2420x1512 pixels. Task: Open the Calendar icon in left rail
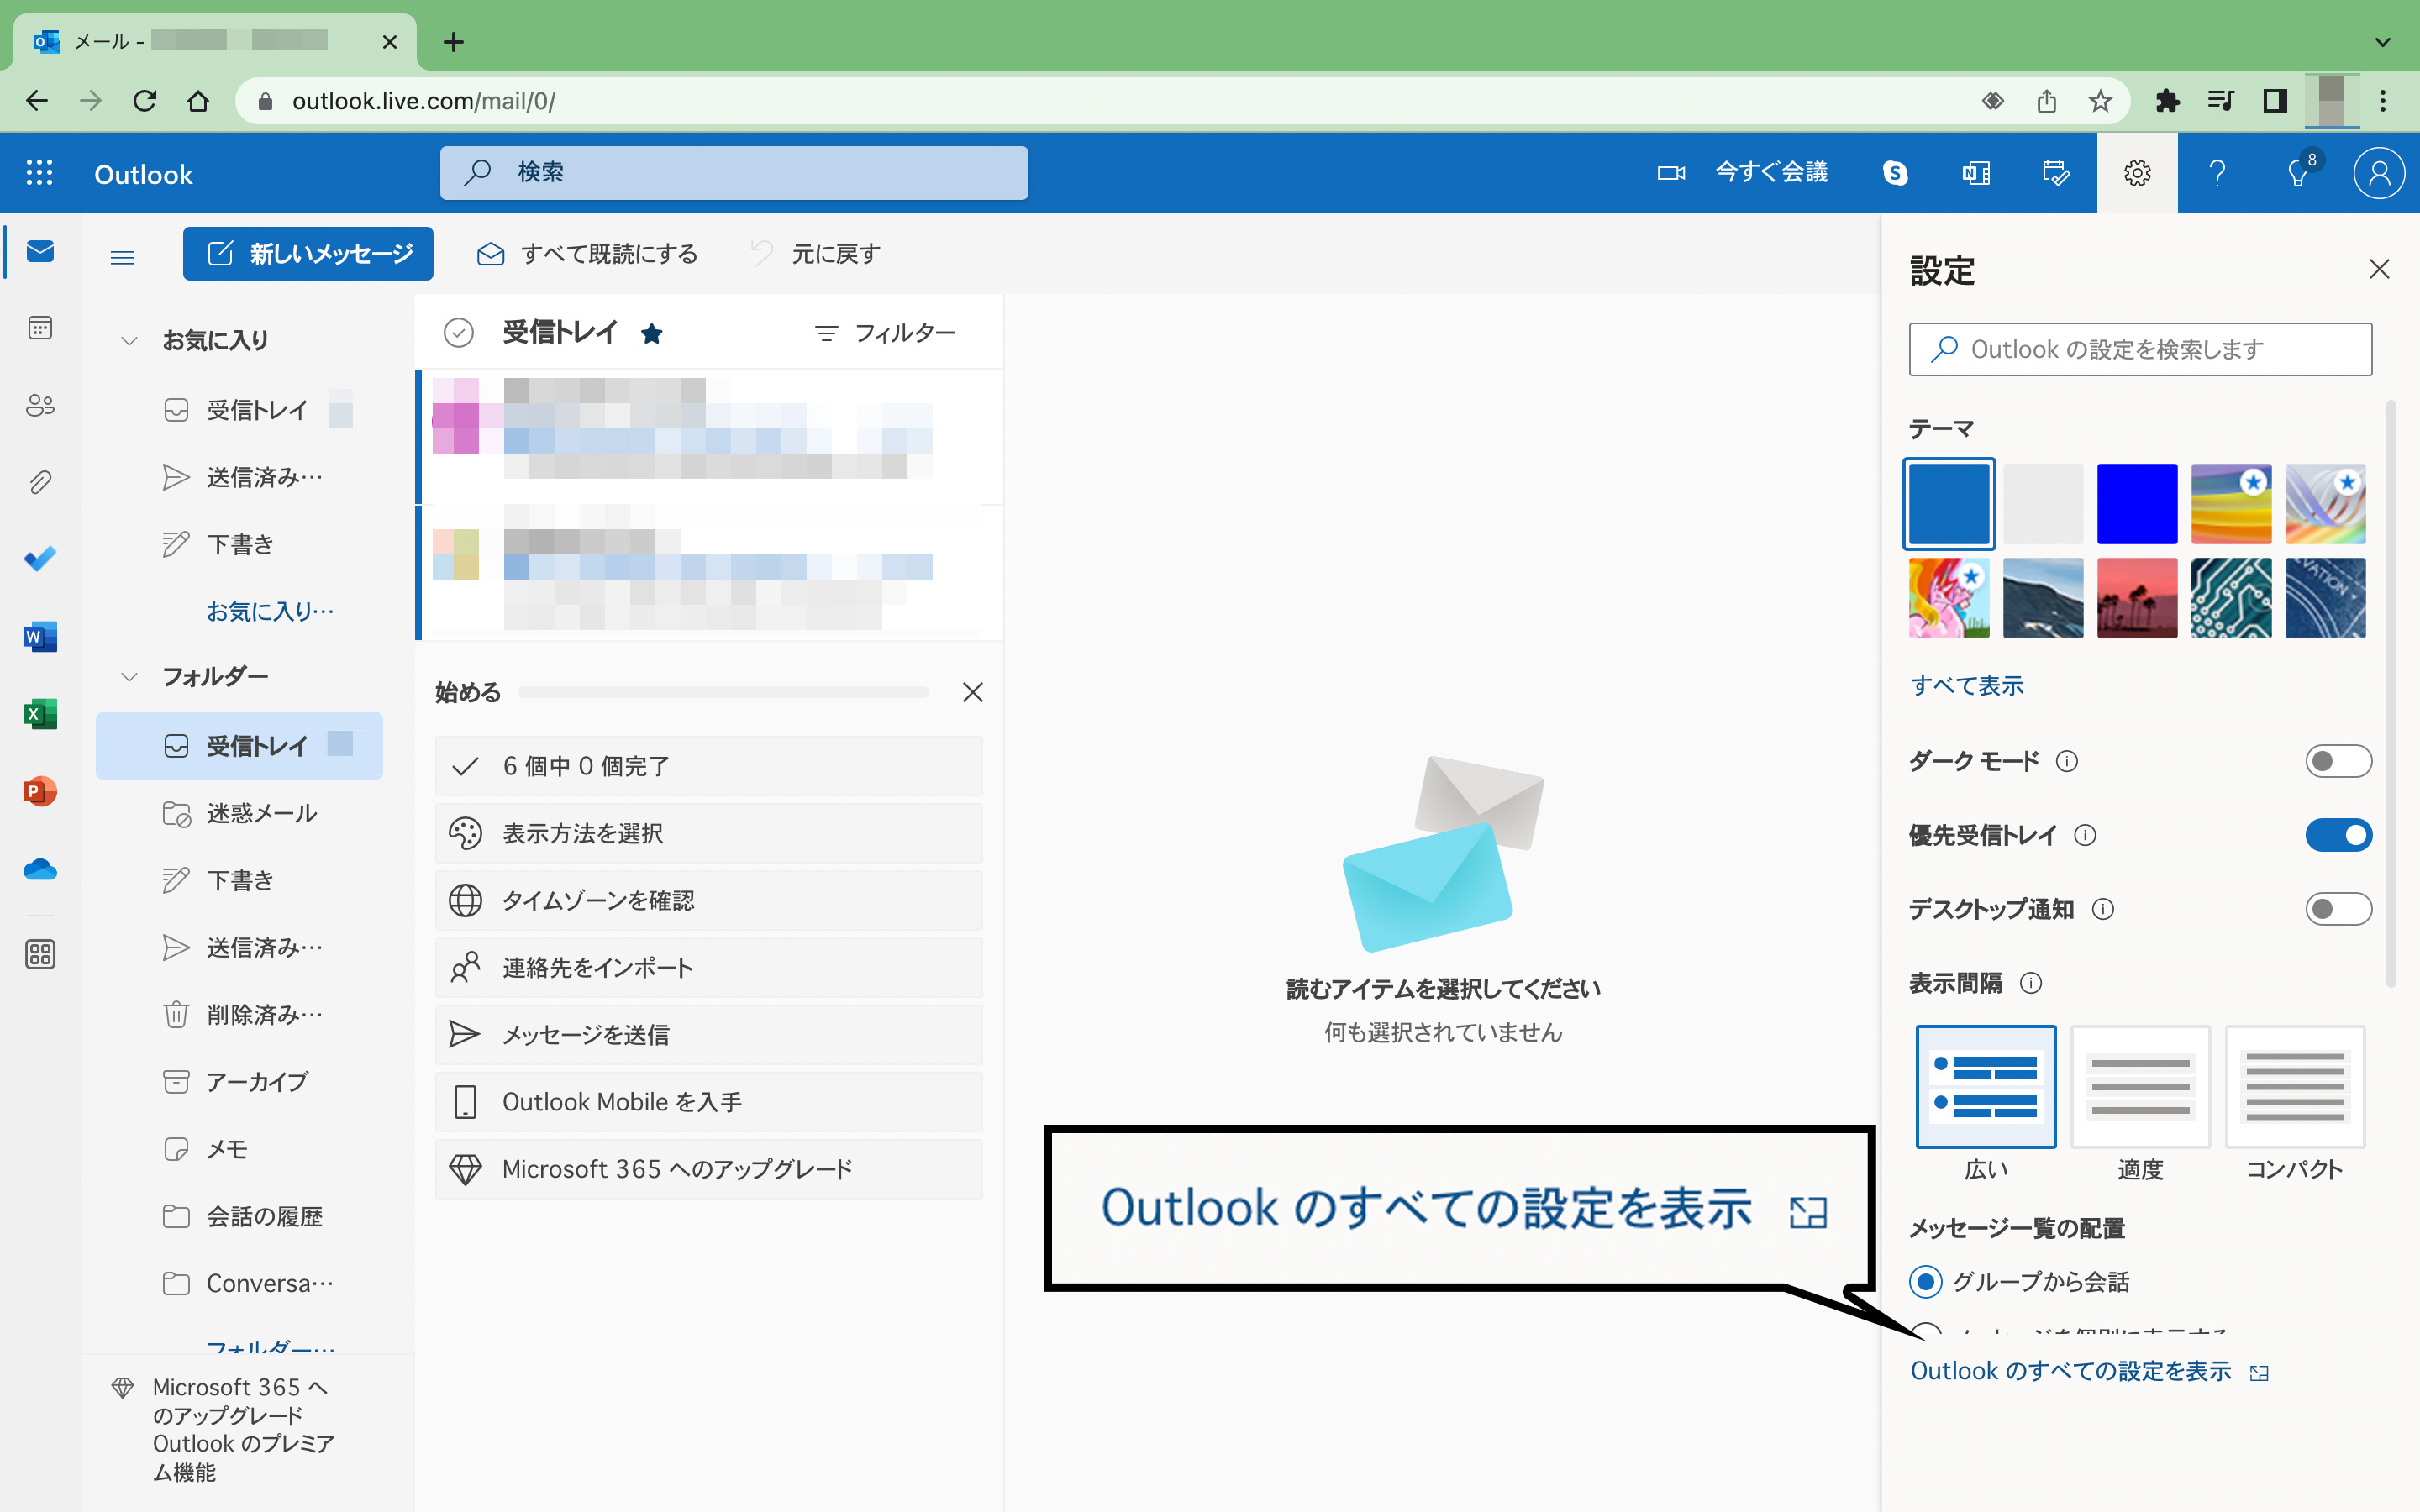40,328
